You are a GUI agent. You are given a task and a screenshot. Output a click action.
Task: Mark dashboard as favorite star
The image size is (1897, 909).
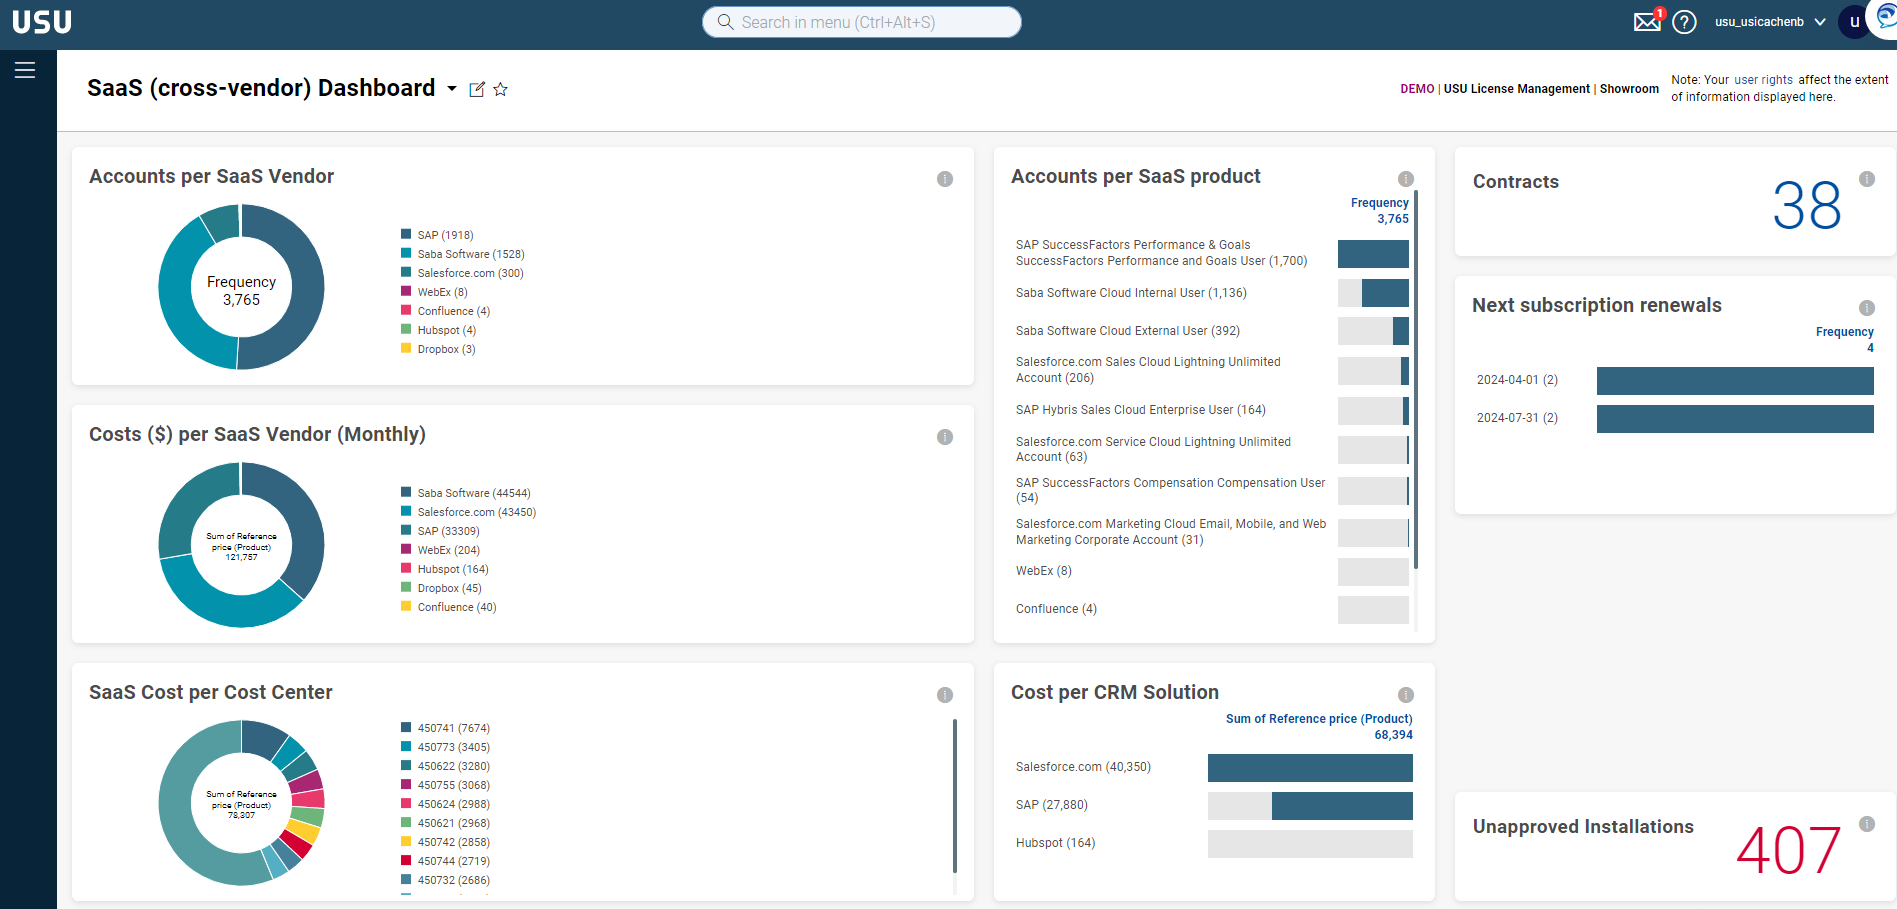(500, 89)
